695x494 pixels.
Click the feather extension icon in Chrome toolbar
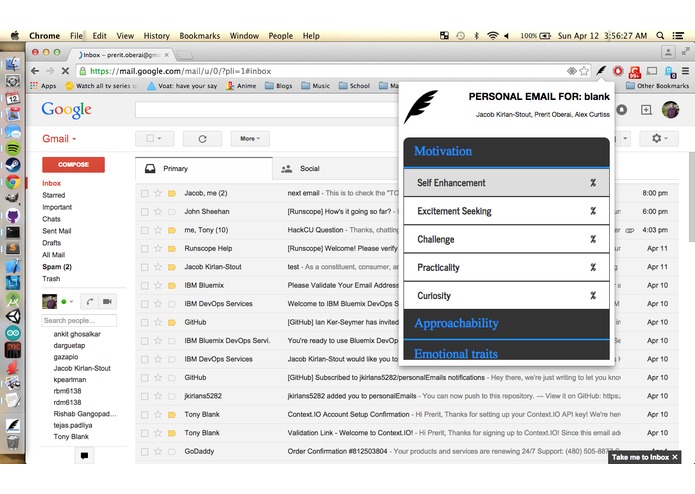point(601,70)
